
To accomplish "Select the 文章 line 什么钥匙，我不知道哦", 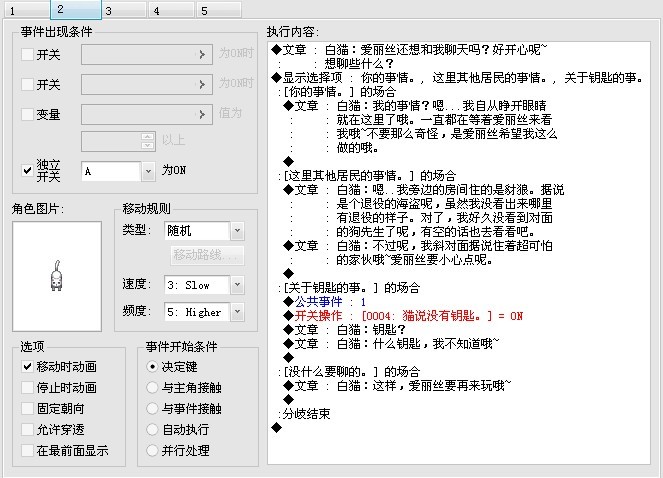I will click(392, 343).
